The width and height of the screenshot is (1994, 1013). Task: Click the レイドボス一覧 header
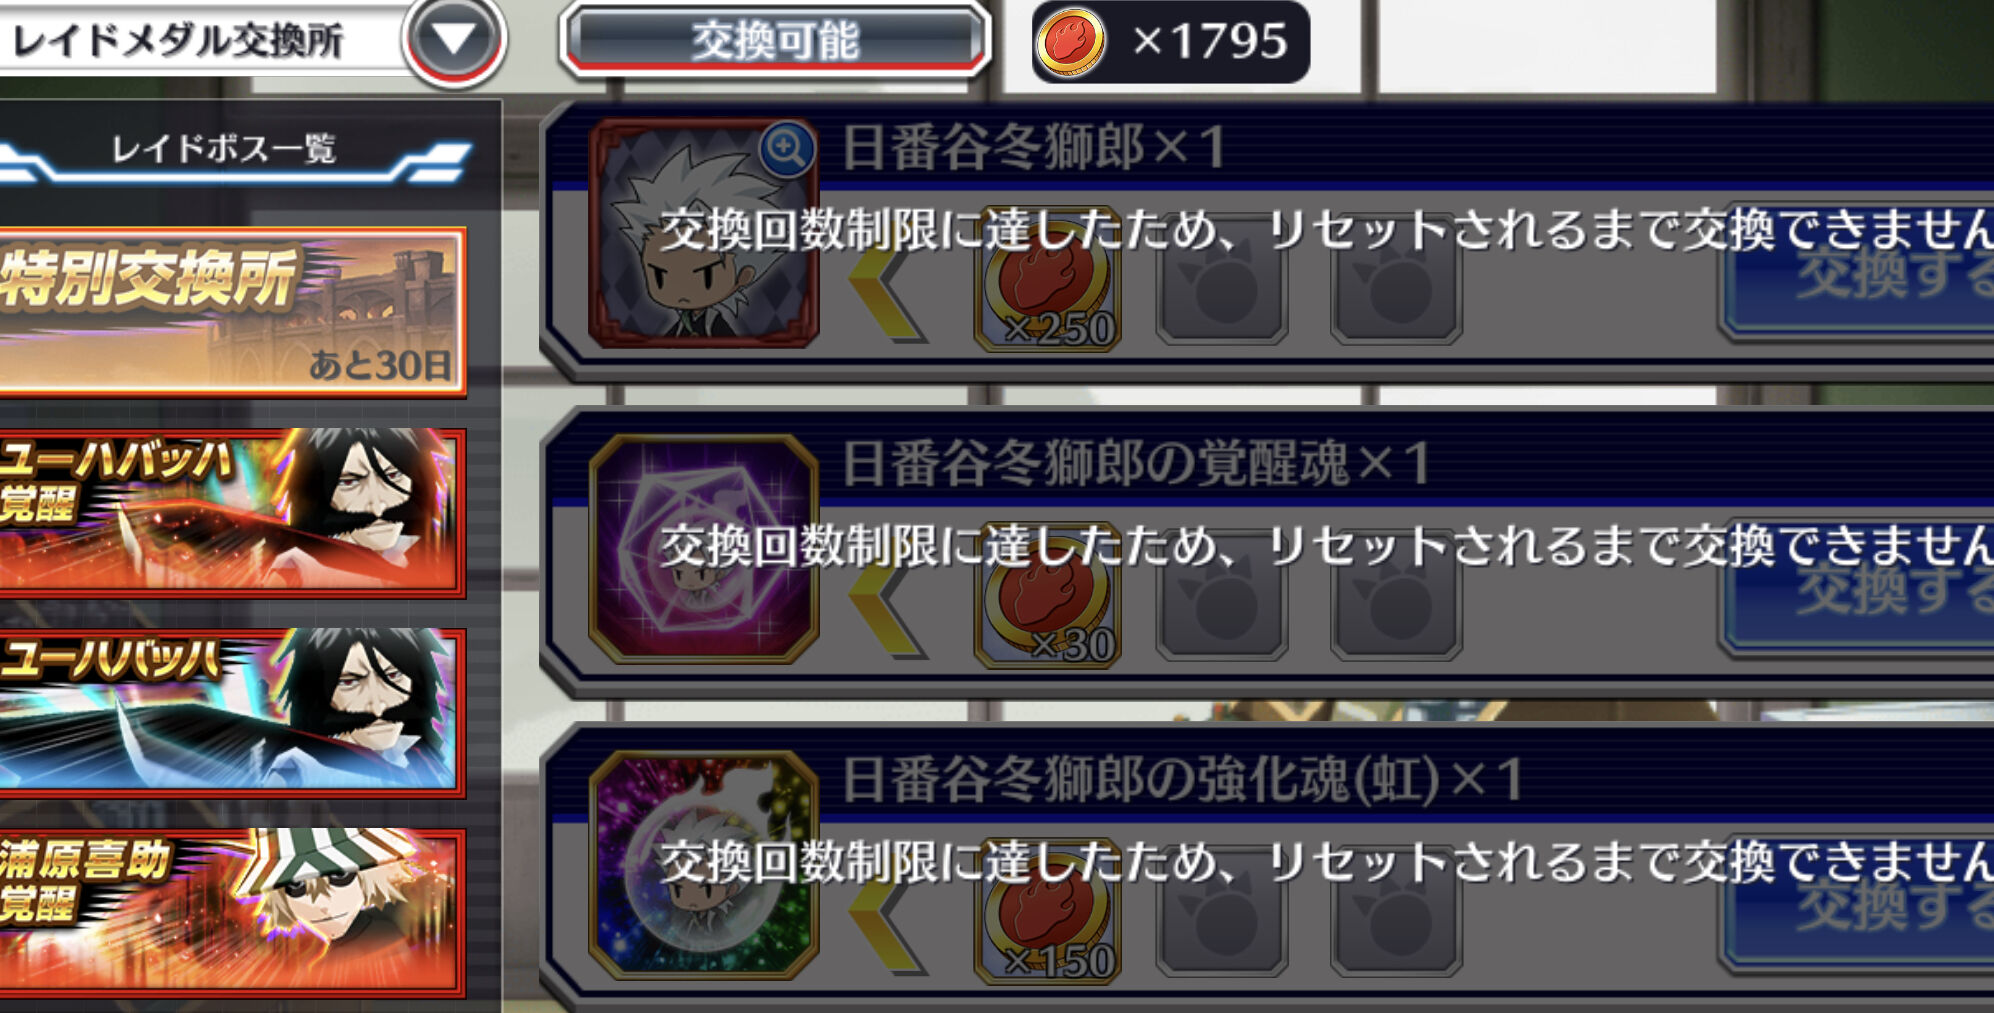click(x=224, y=150)
